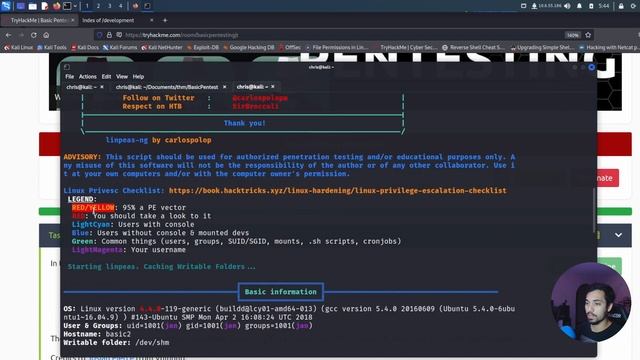Viewport: 640px width, 360px height.
Task: Click the battery power icon in tray
Action: point(591,6)
